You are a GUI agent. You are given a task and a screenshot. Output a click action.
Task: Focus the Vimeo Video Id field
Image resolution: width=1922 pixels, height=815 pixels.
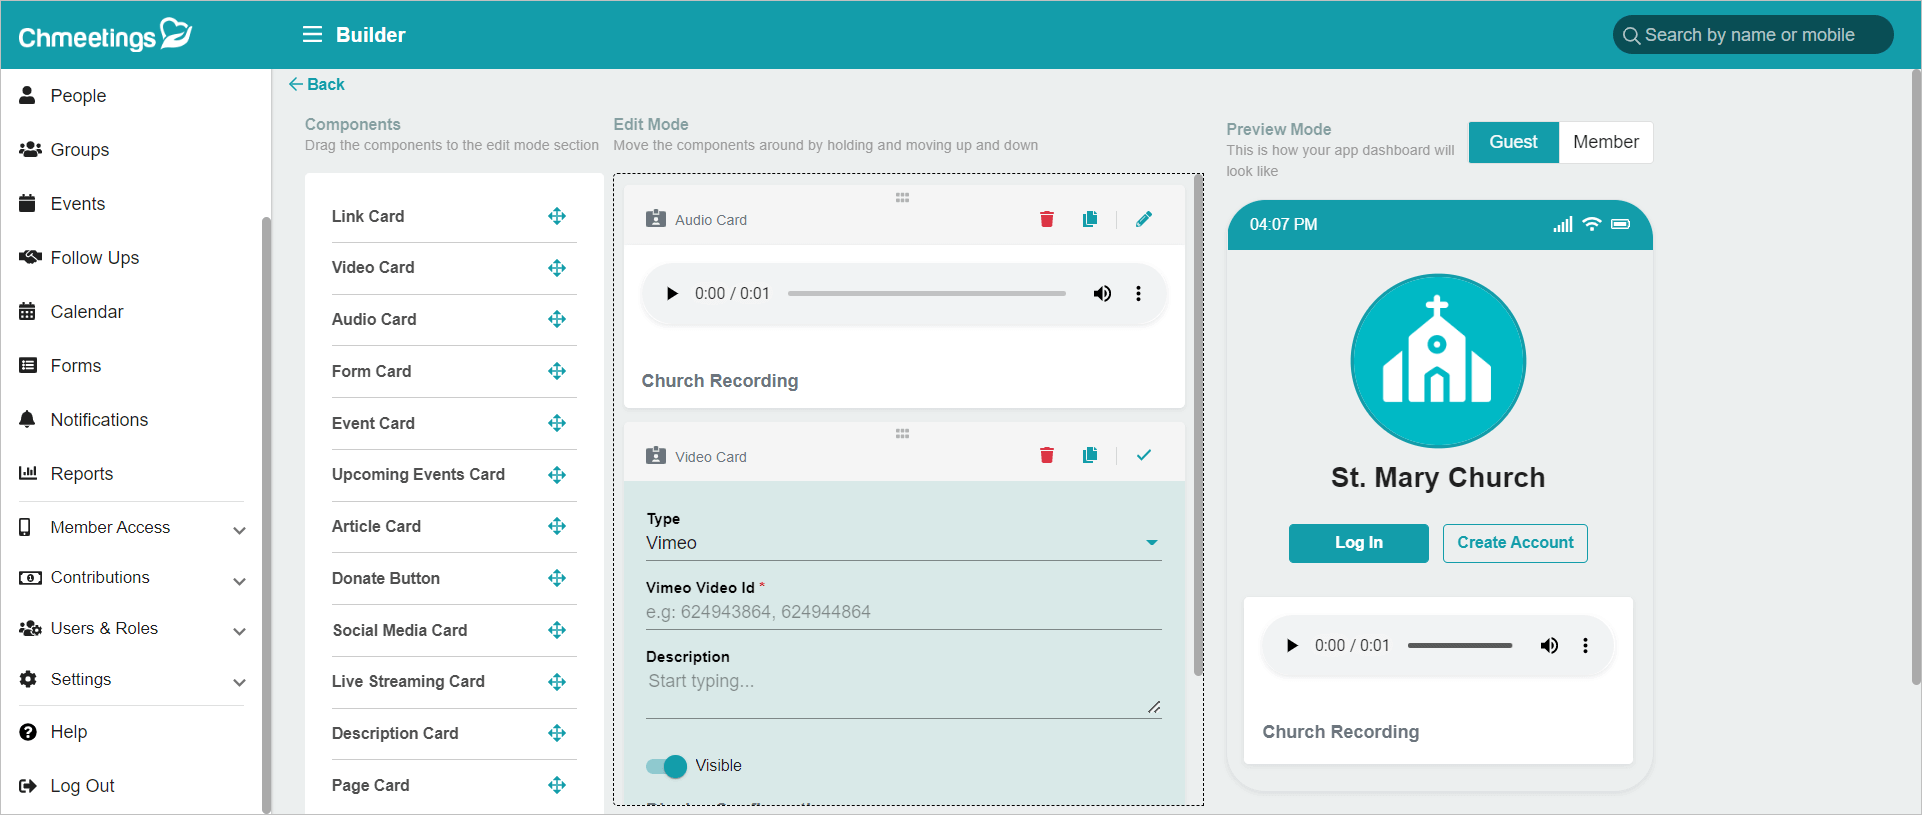point(903,612)
